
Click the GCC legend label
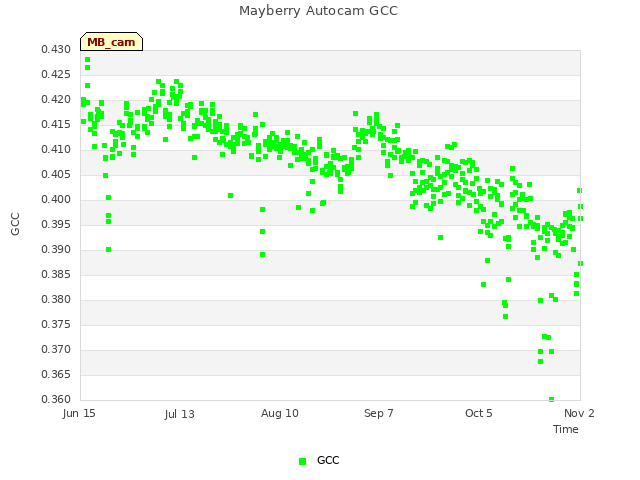point(328,460)
